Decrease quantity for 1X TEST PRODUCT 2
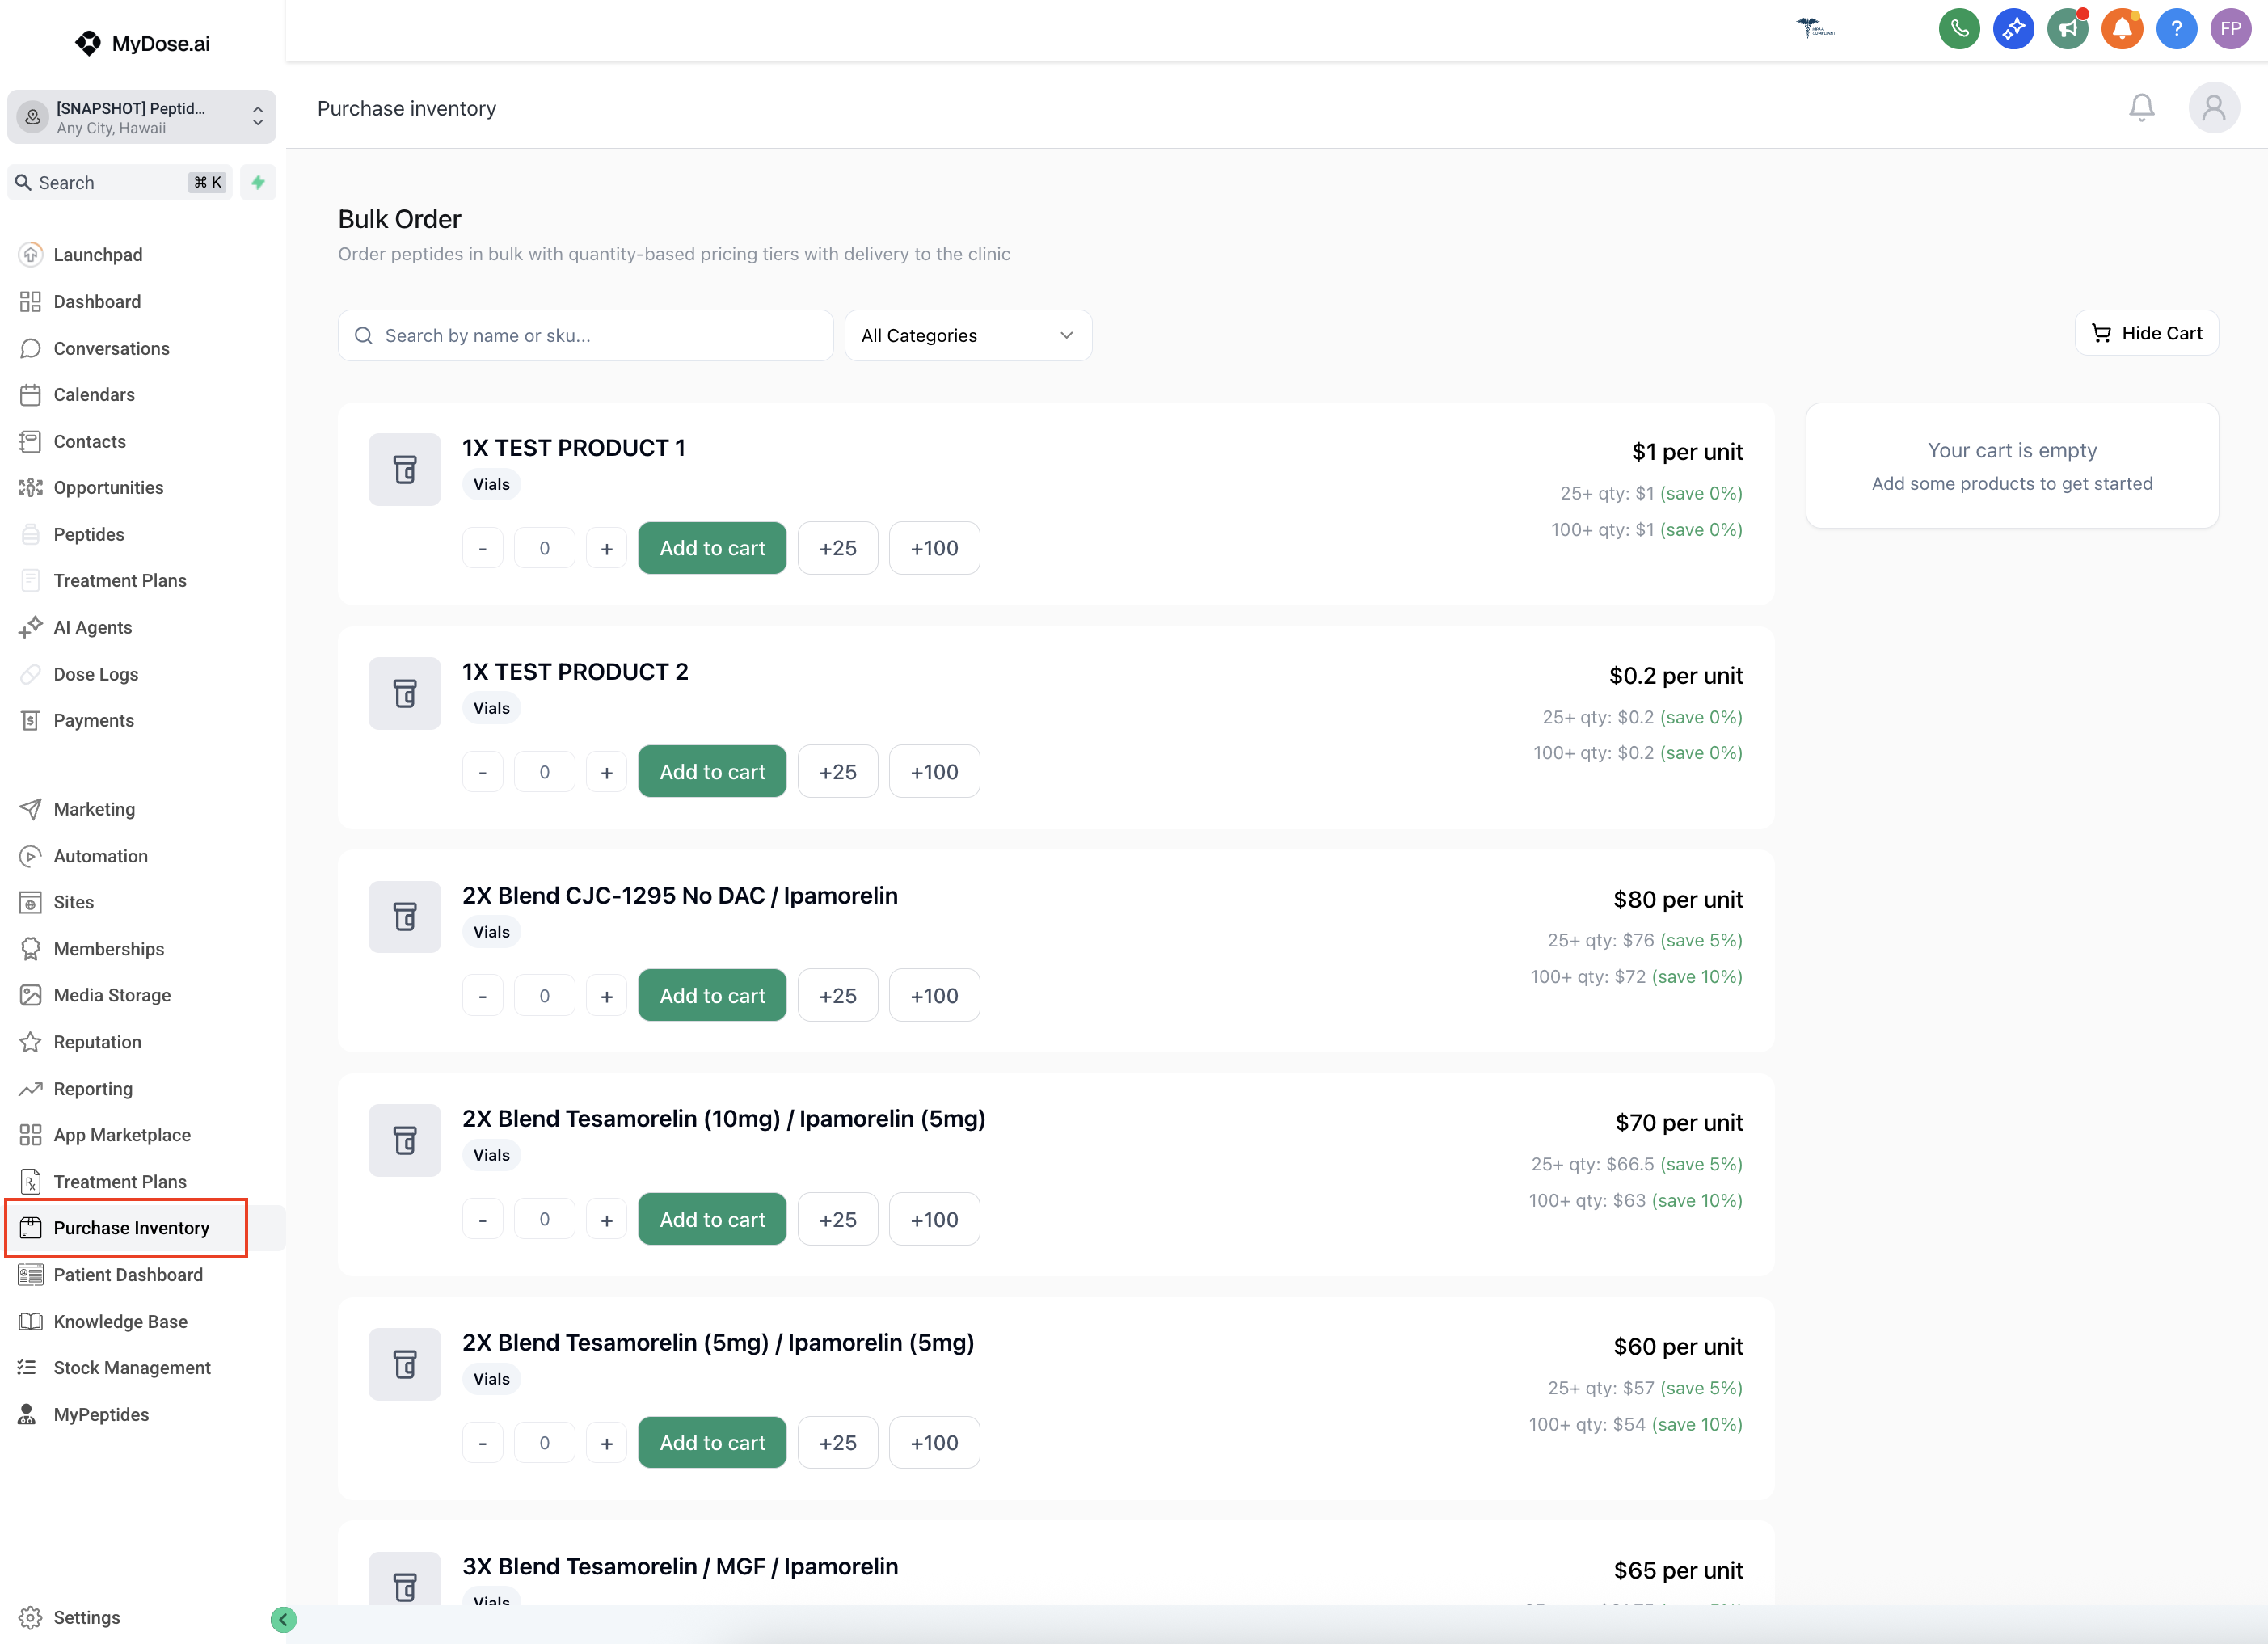 click(x=483, y=772)
